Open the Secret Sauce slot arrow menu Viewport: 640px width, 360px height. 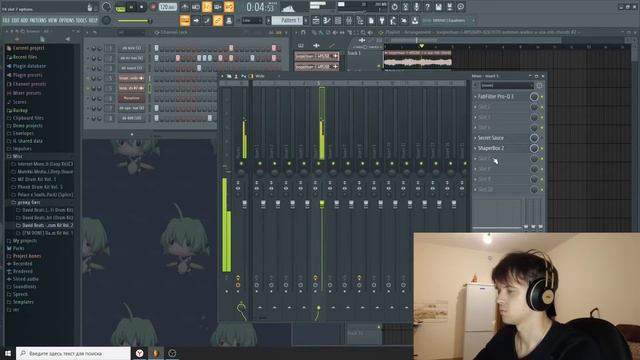tap(476, 138)
